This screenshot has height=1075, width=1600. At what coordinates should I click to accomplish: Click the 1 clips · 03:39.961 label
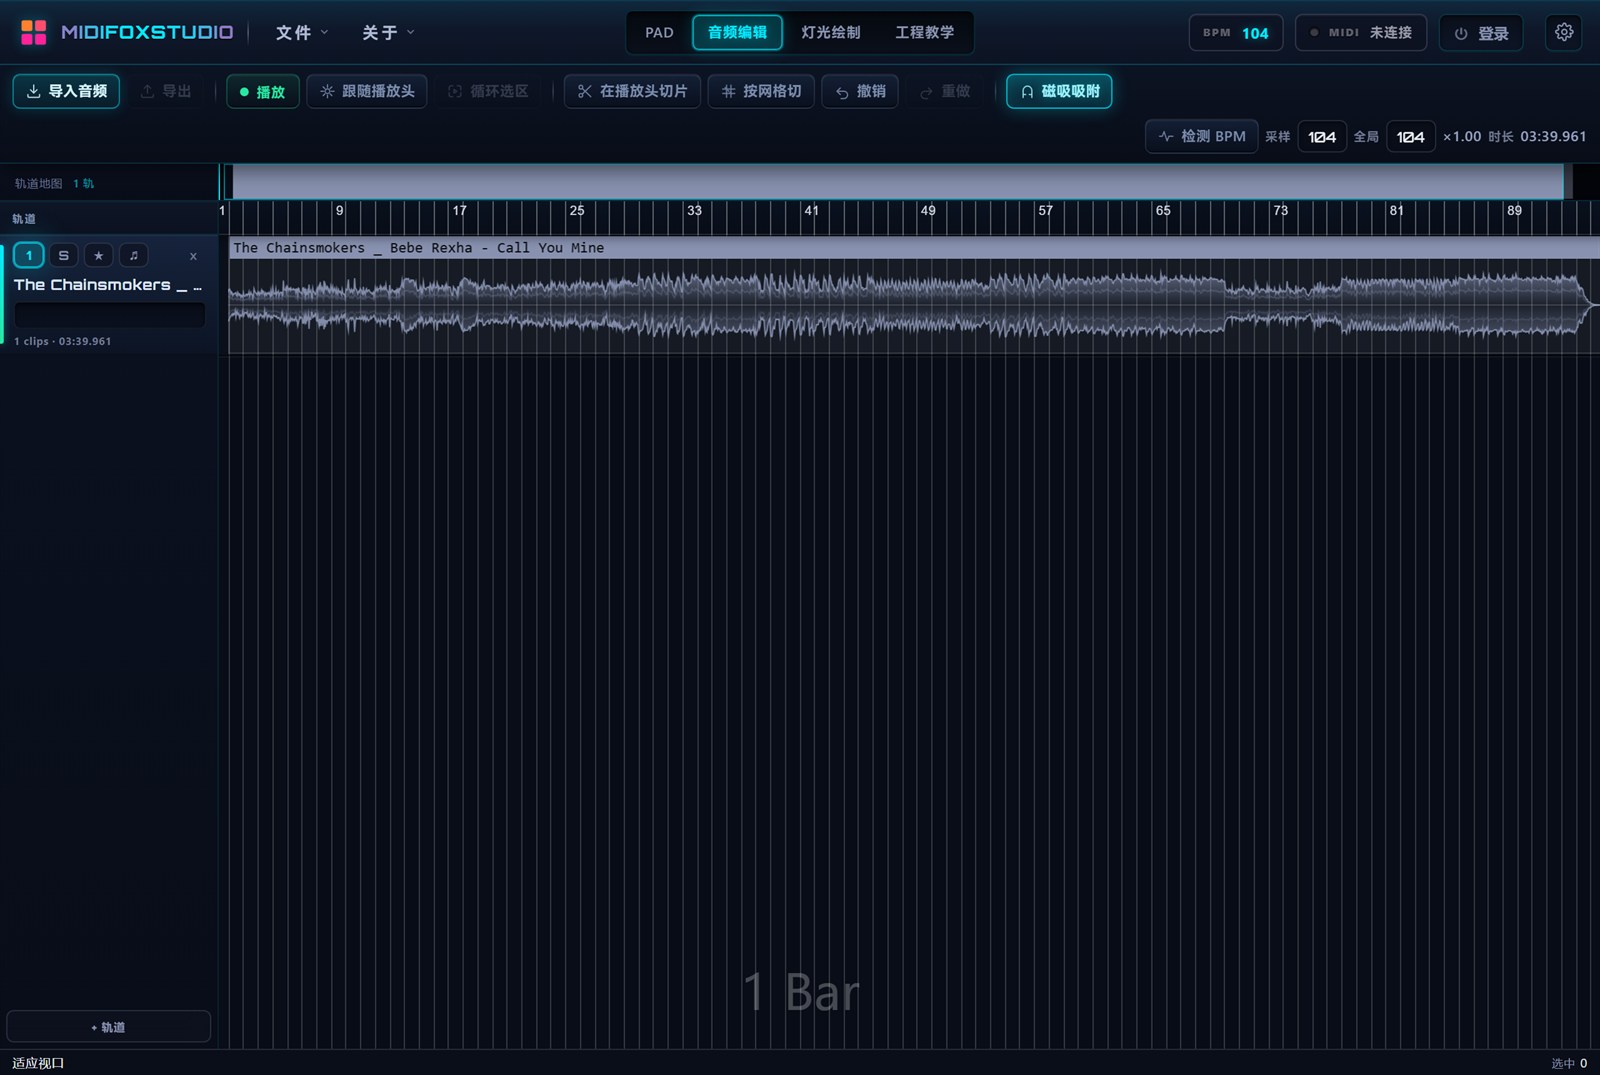point(62,341)
